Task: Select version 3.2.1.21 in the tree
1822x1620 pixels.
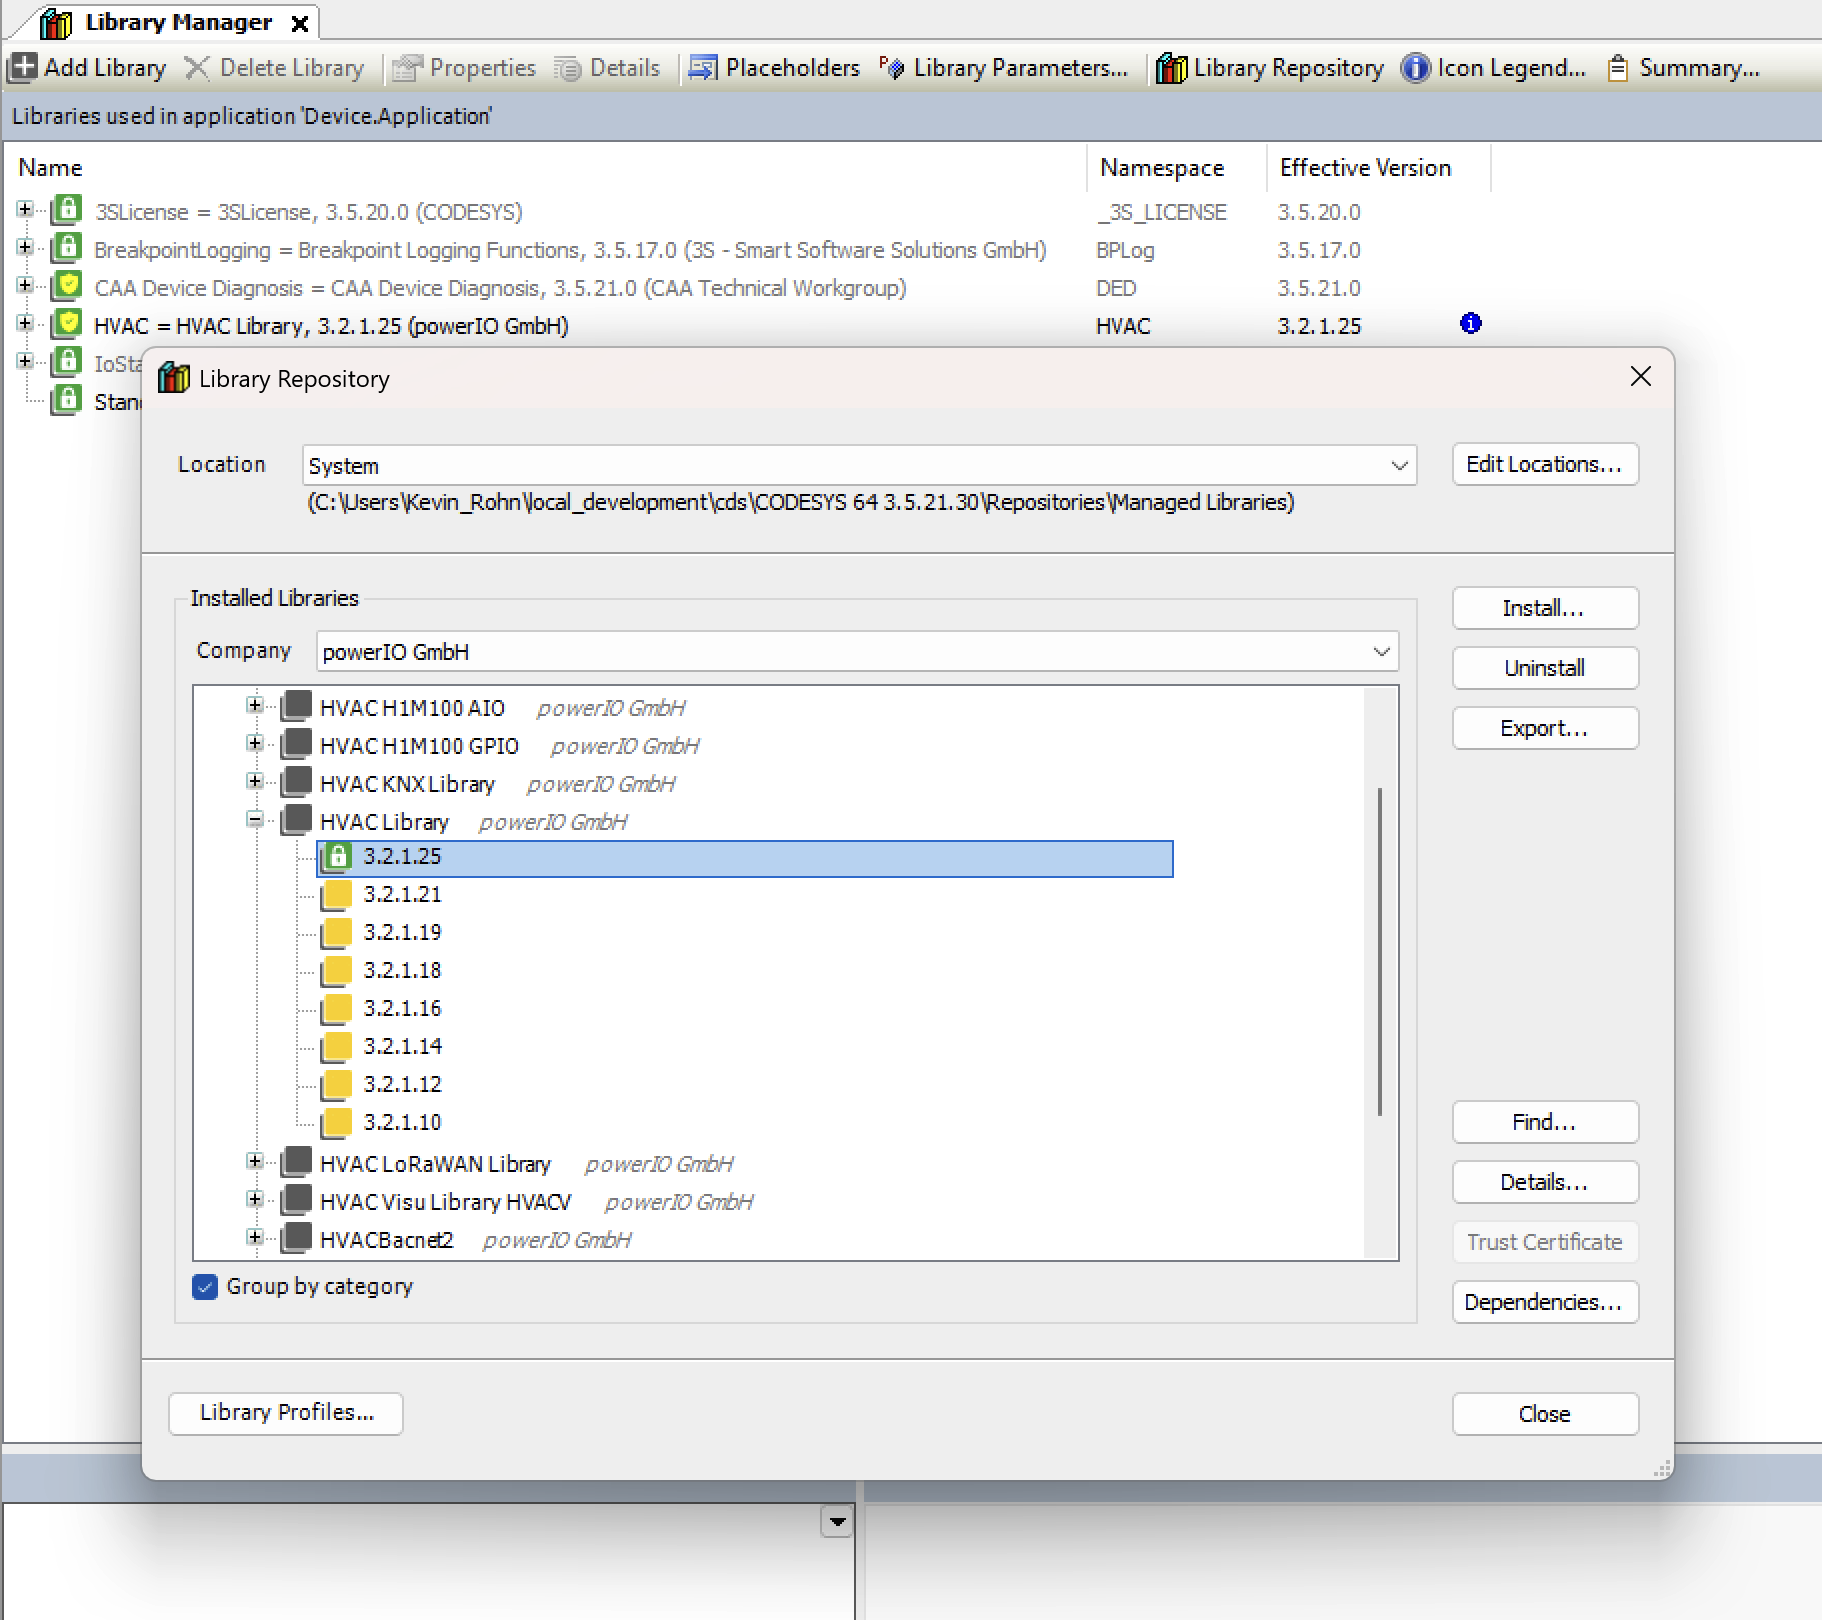Action: pos(402,895)
